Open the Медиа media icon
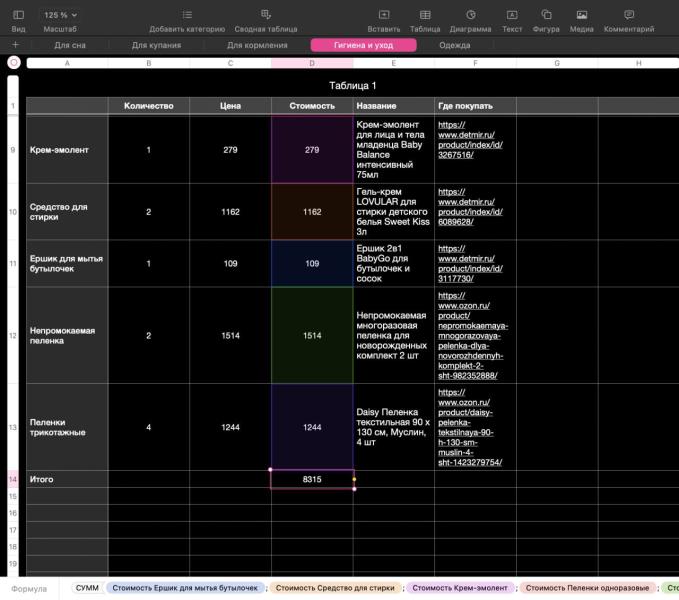The height and width of the screenshot is (600, 679). (582, 15)
